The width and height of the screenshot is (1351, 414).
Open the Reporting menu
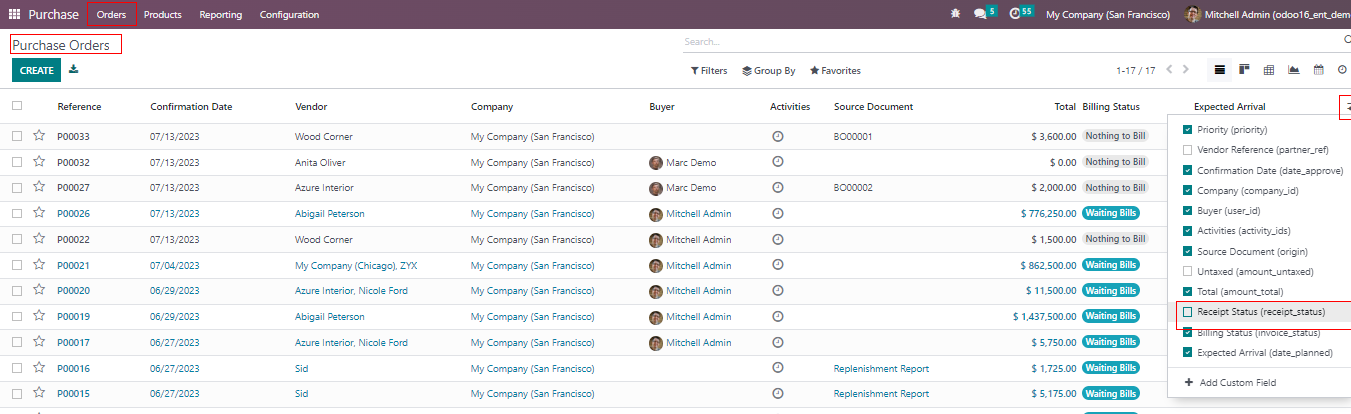tap(220, 15)
